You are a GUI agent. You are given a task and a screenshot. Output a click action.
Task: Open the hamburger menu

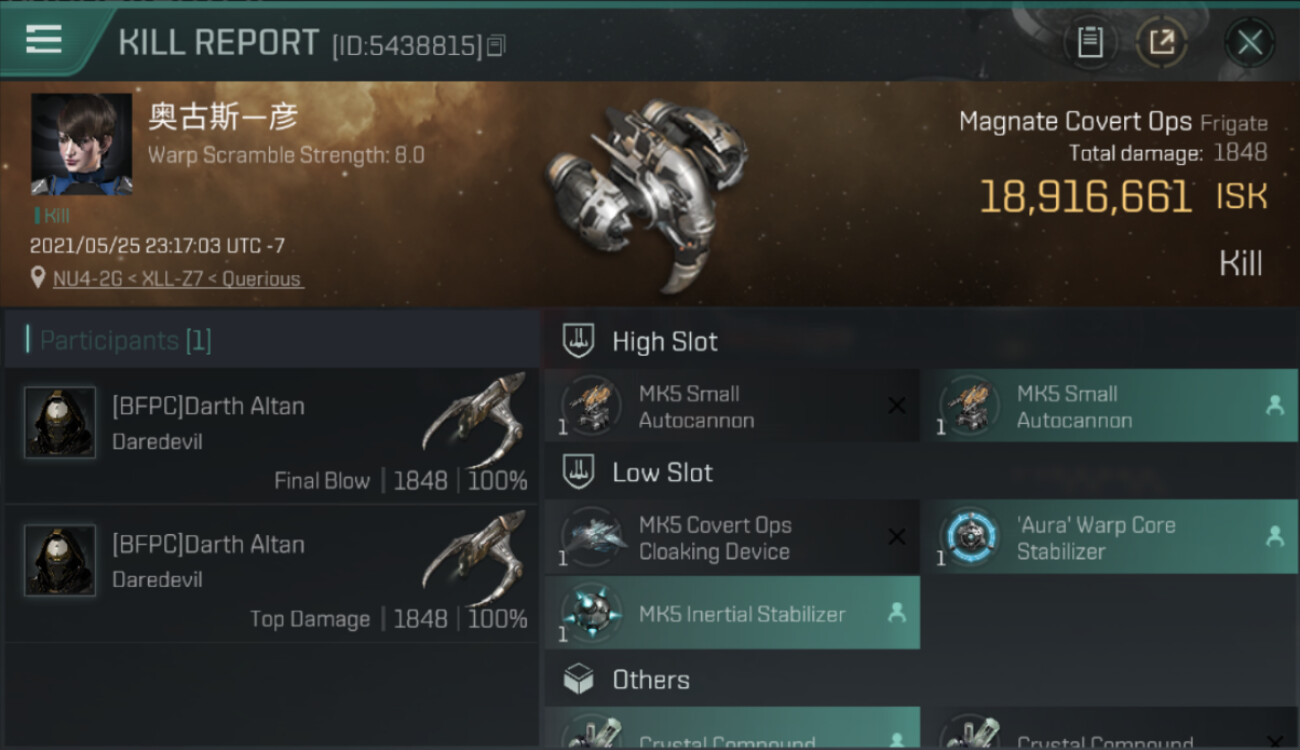point(43,40)
